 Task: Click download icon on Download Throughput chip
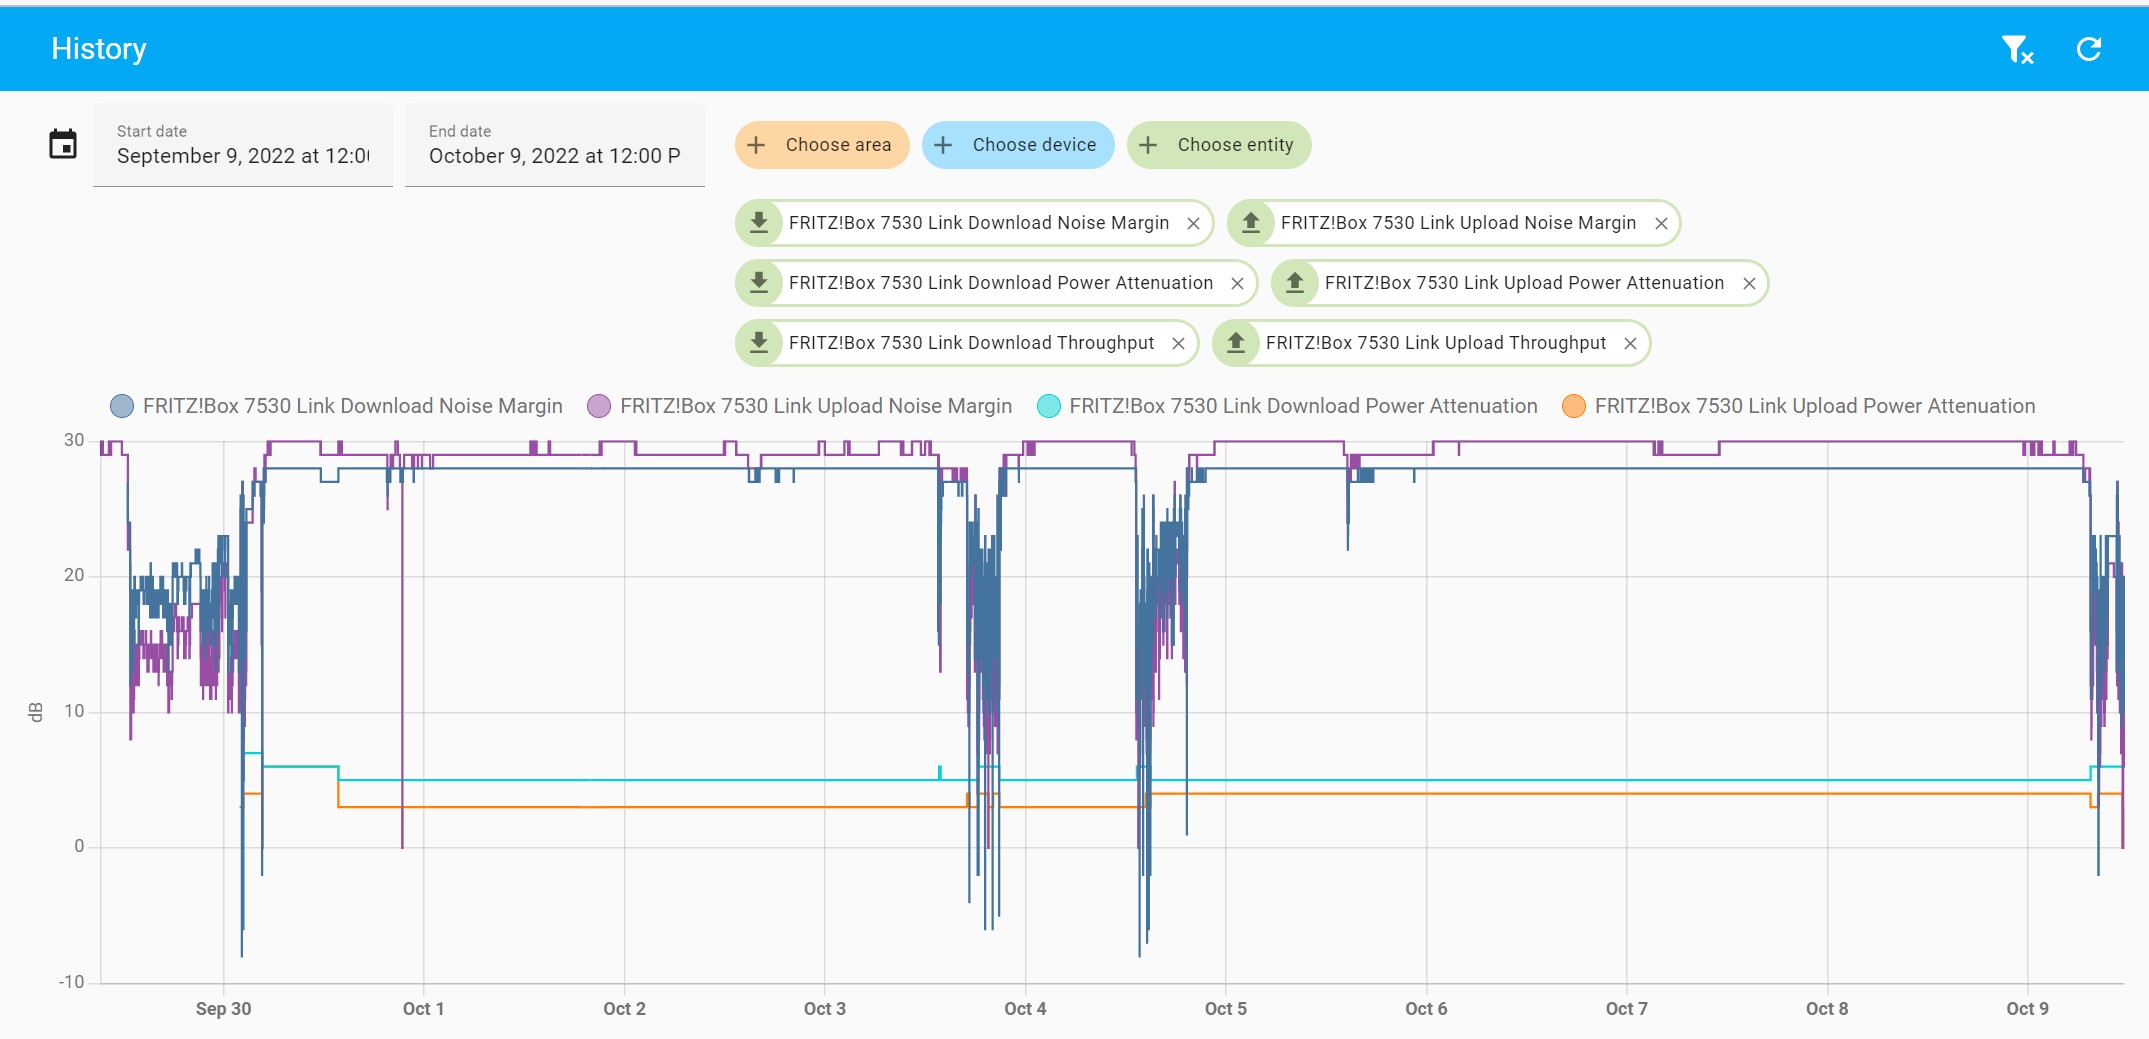tap(759, 343)
